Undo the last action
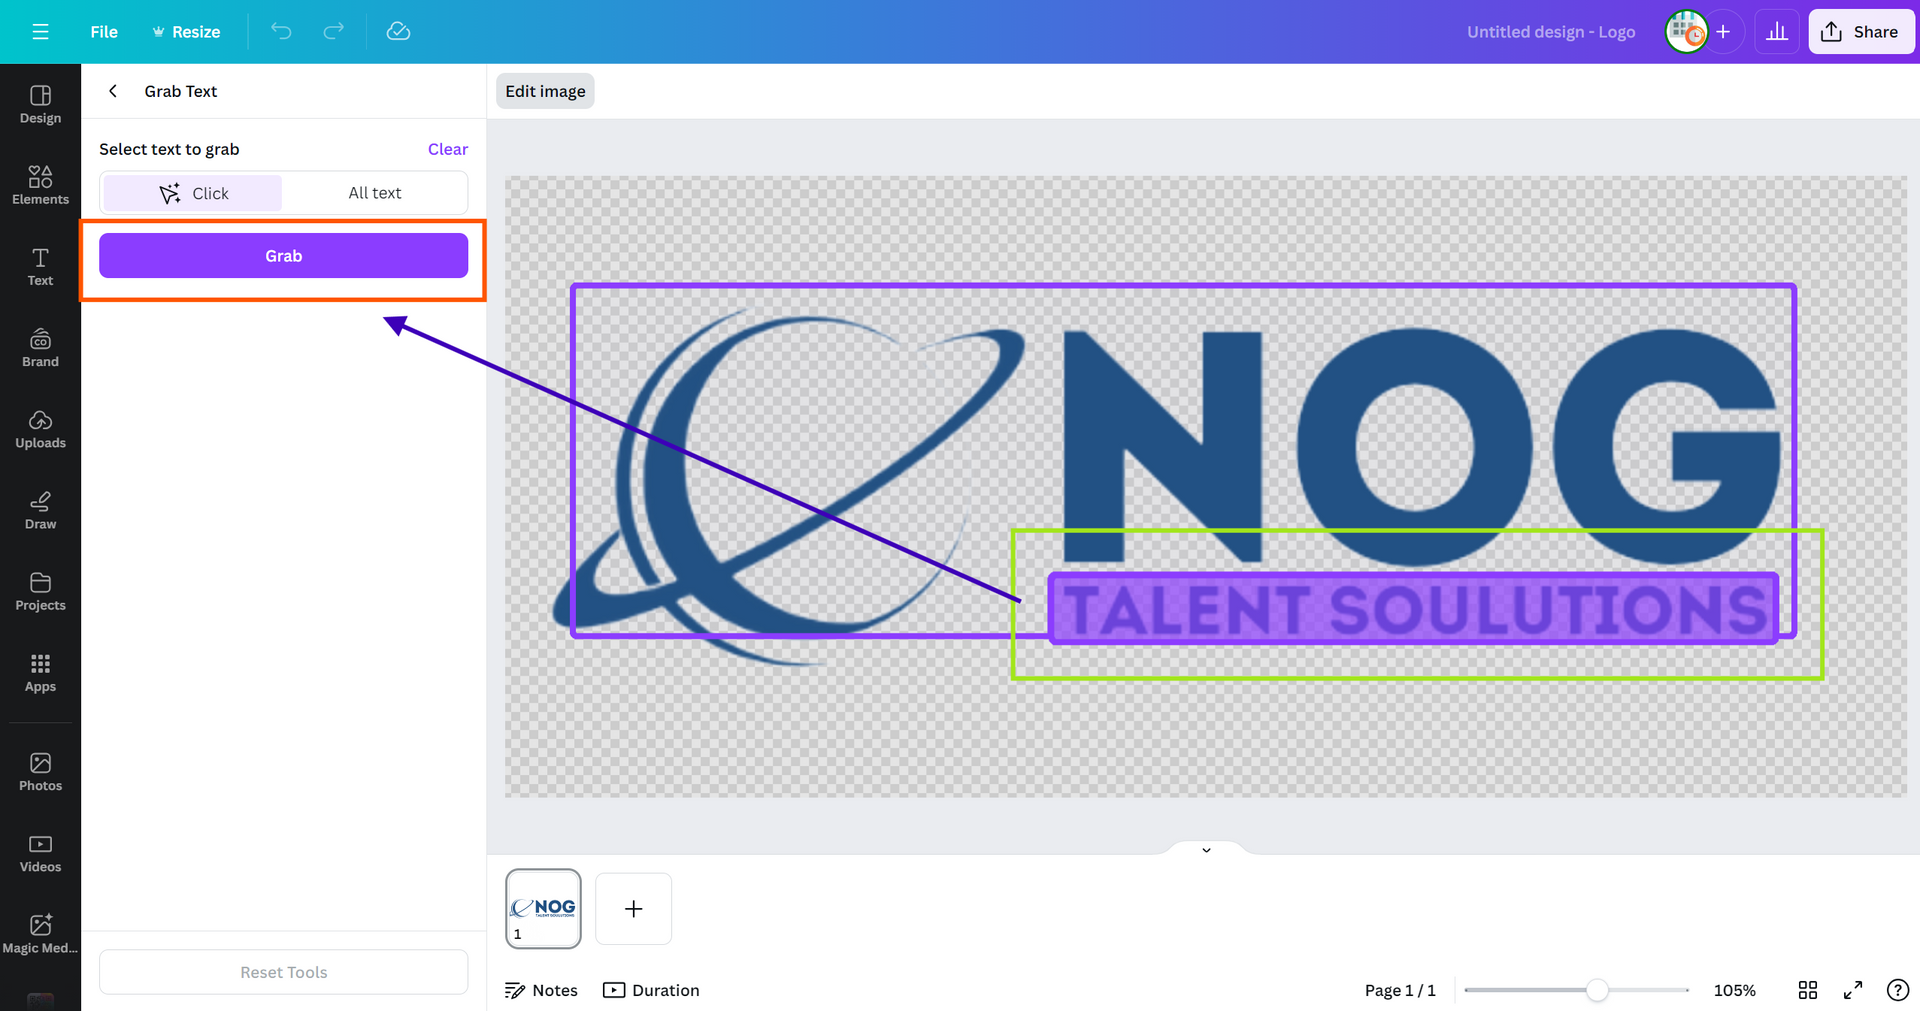 coord(281,32)
